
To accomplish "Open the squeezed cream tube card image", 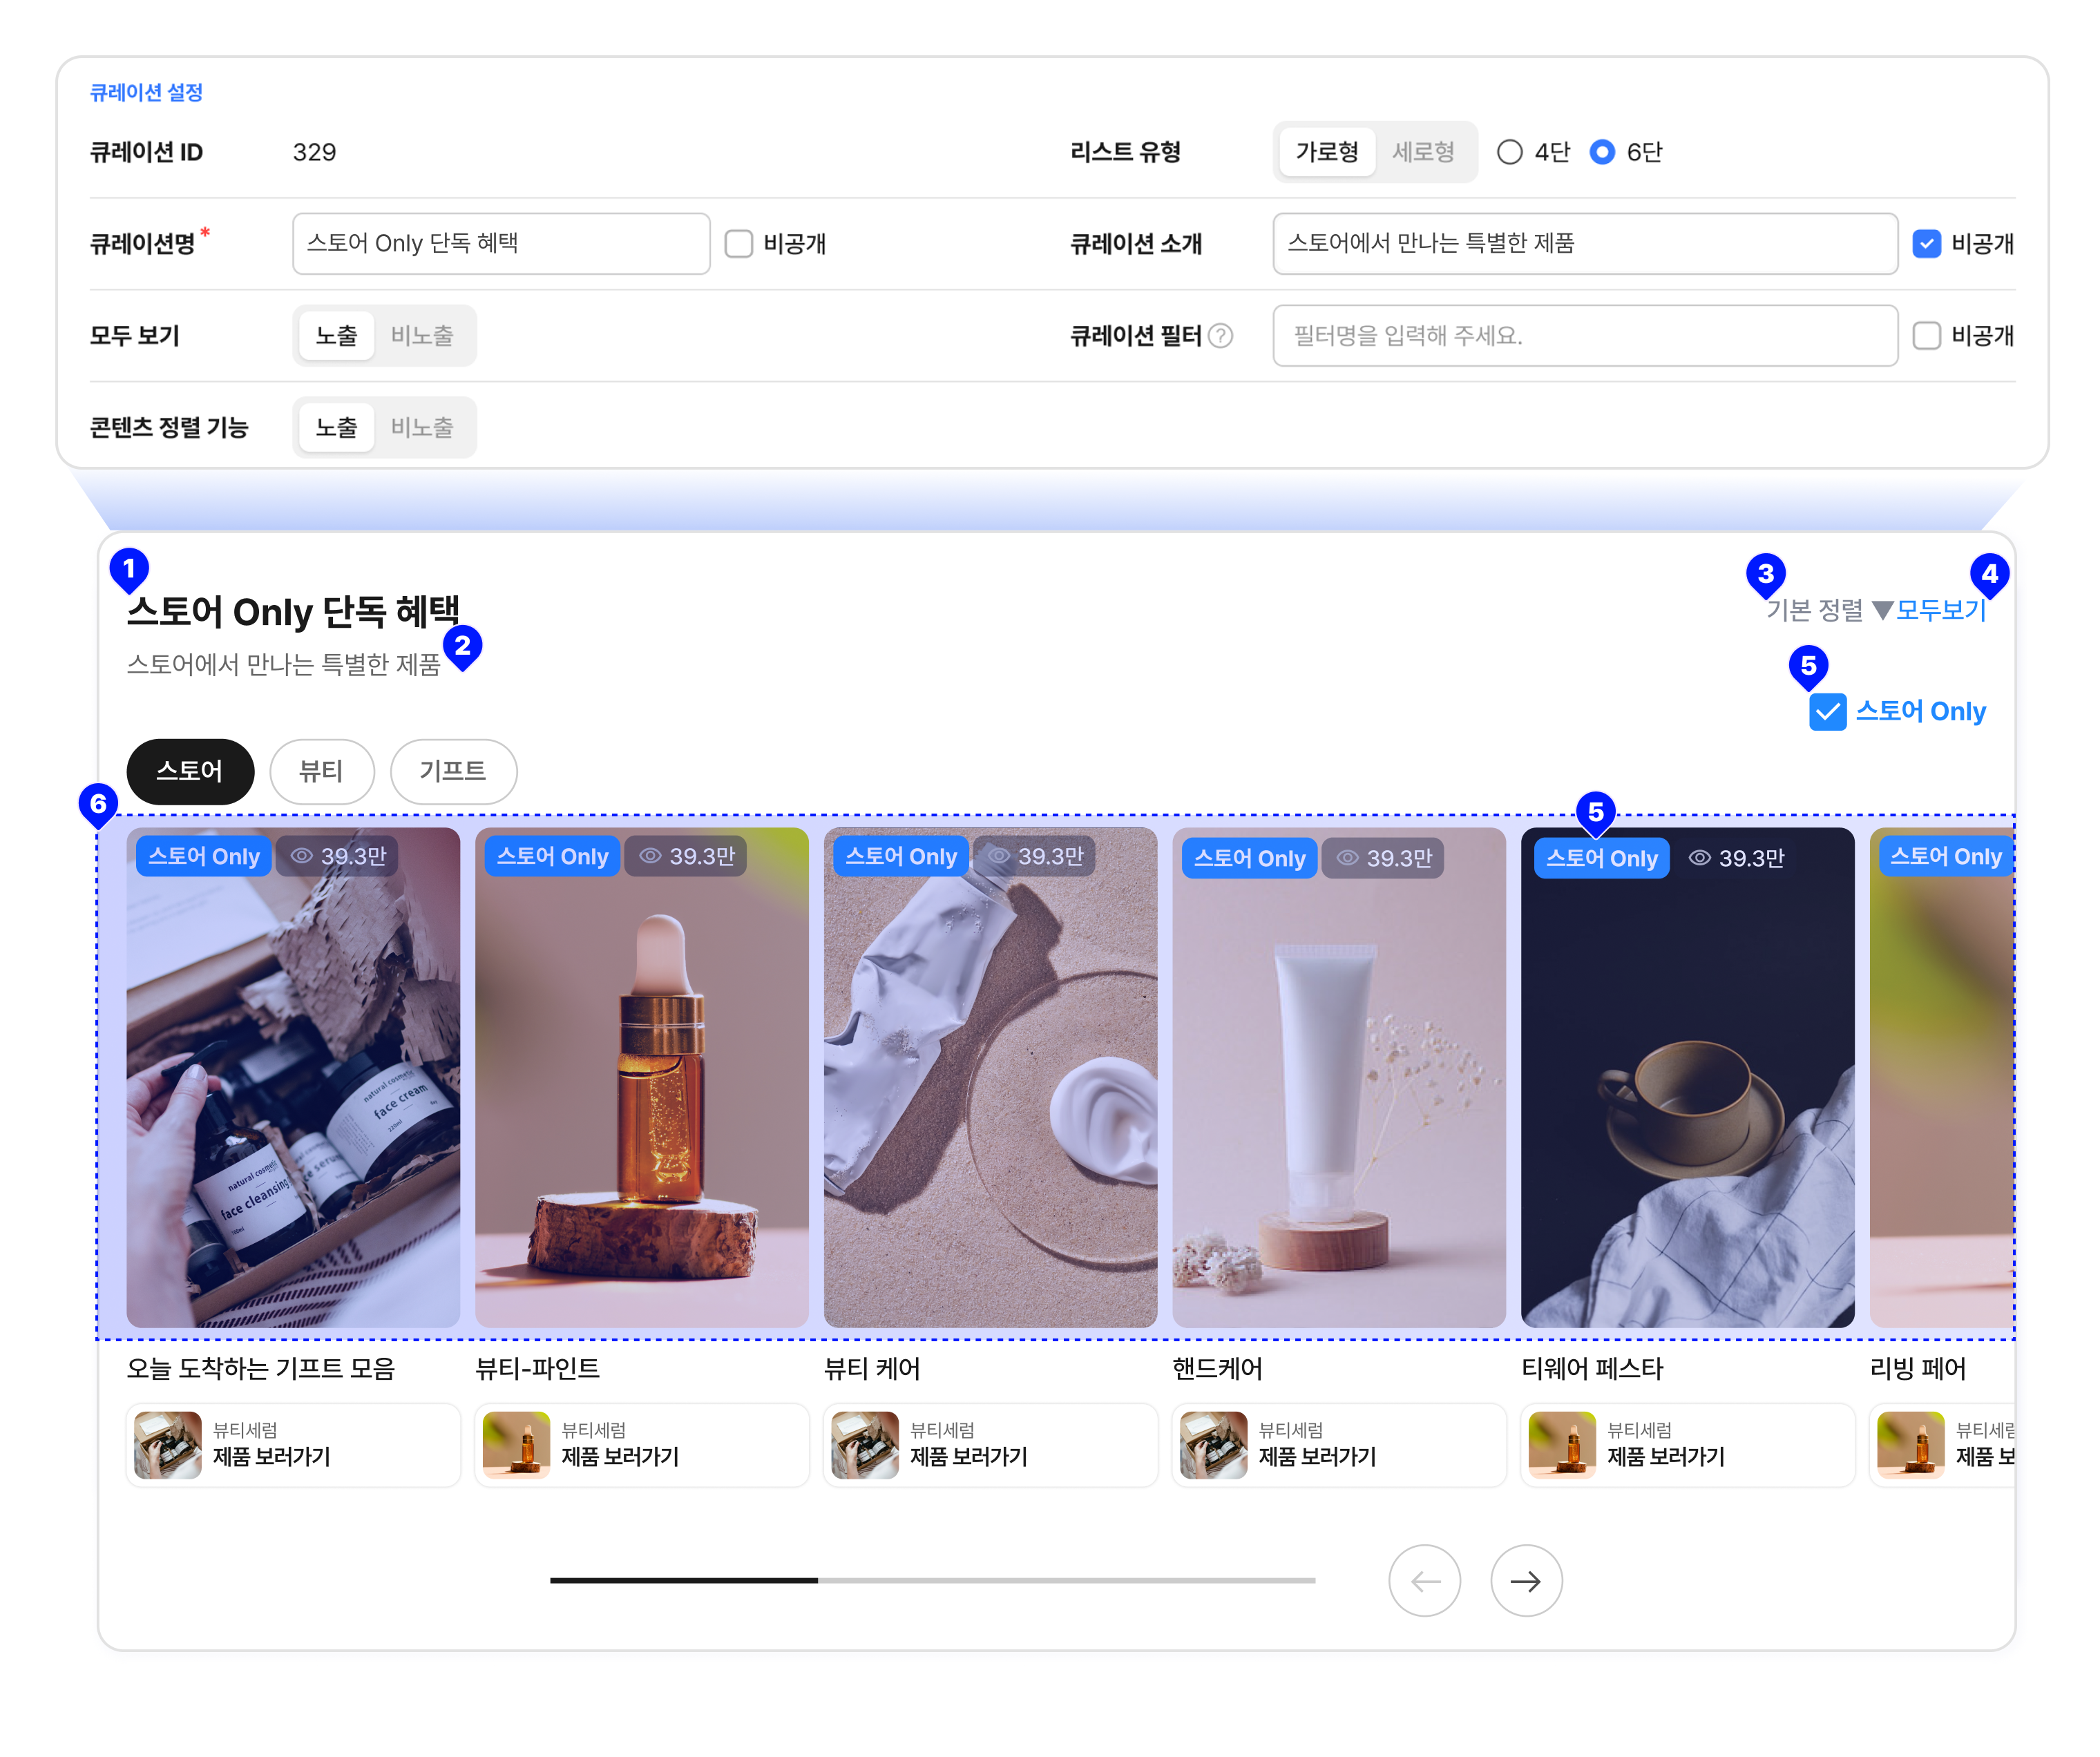I will [990, 1077].
